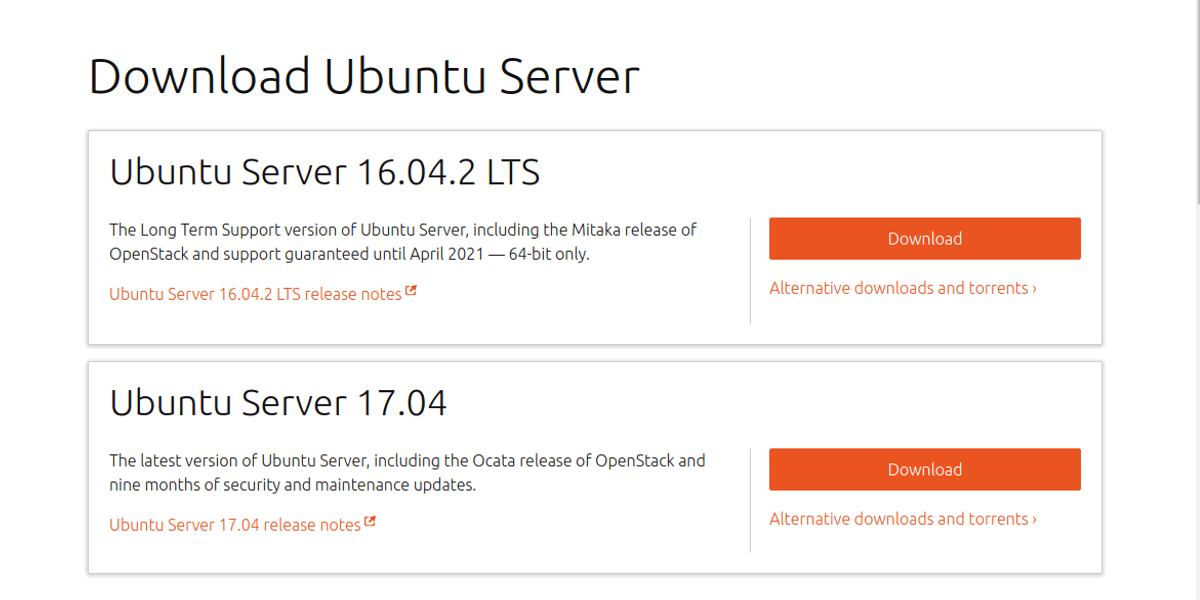Download Ubuntu Server 17.04
Screen dimensions: 1200x600
[924, 469]
